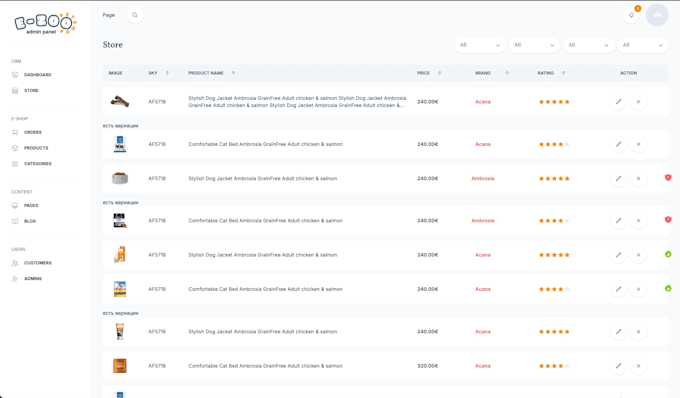Click the Categories grid icon in sidebar
Image resolution: width=680 pixels, height=398 pixels.
[x=15, y=163]
